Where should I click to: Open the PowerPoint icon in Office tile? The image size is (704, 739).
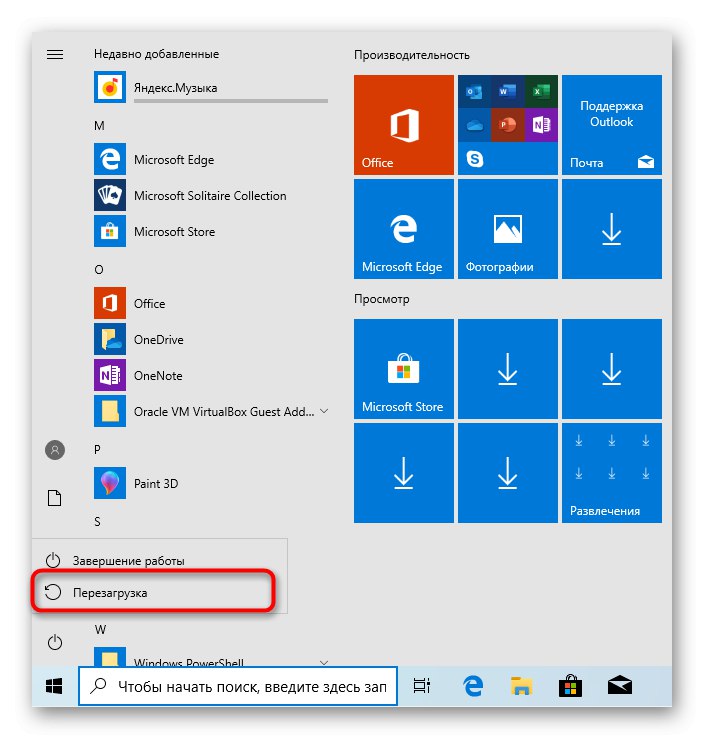[x=508, y=124]
